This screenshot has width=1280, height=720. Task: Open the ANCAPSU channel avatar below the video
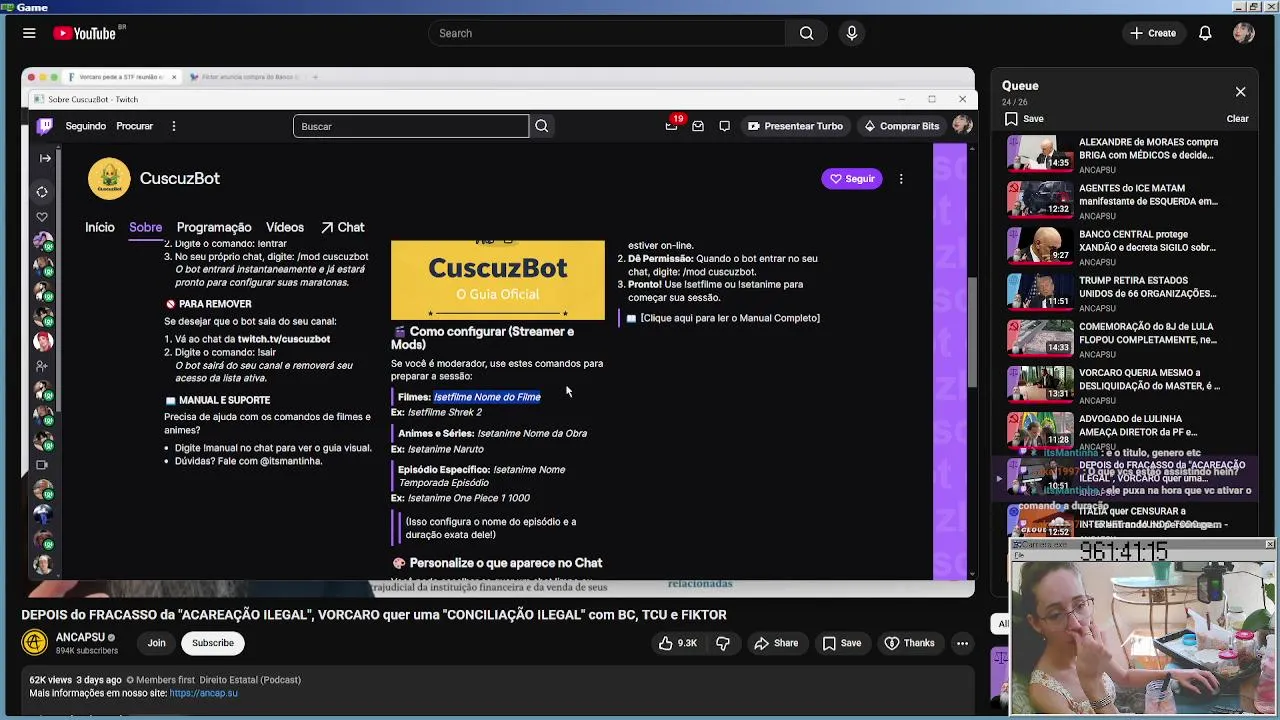[x=35, y=643]
